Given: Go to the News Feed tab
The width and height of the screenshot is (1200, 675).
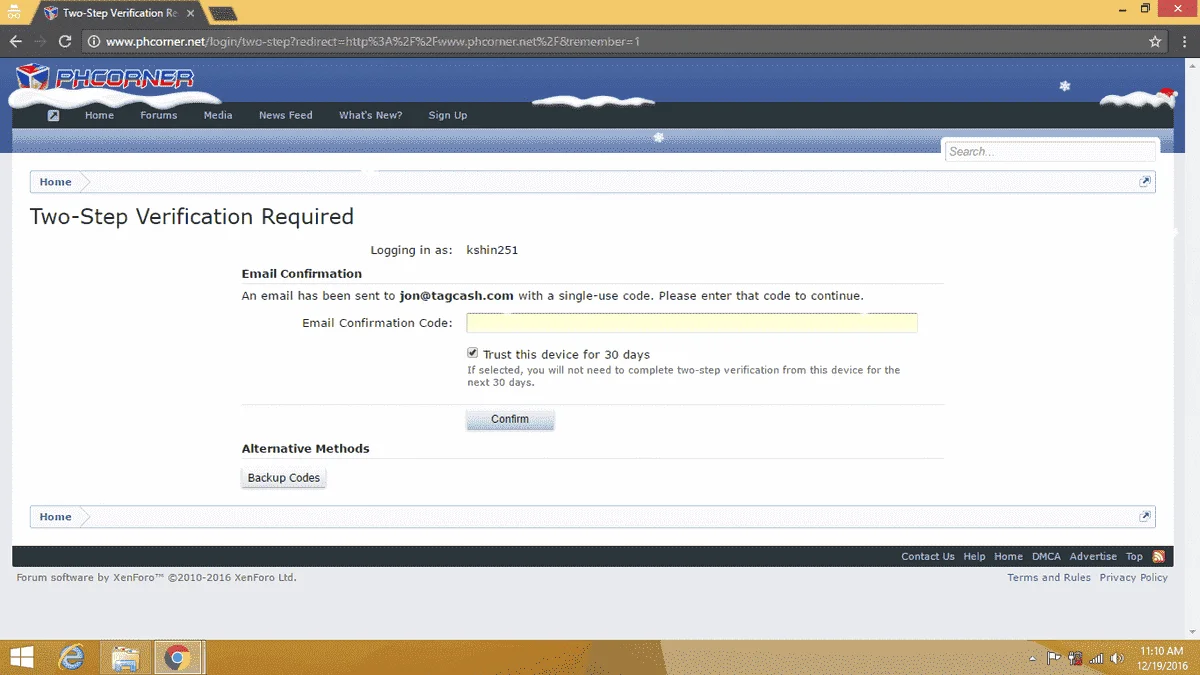Looking at the screenshot, I should click(x=286, y=115).
